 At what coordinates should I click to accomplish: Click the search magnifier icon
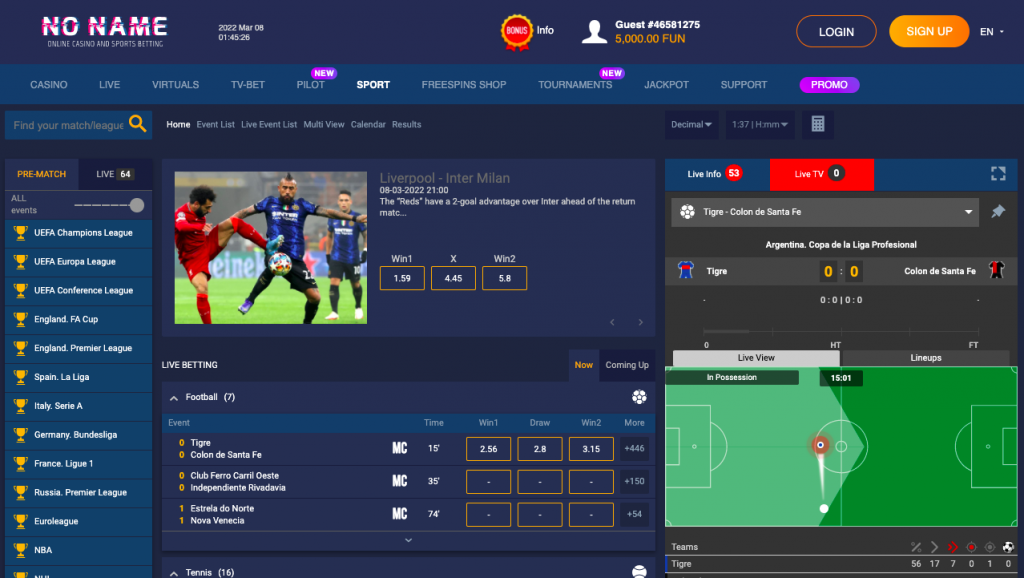tap(138, 123)
